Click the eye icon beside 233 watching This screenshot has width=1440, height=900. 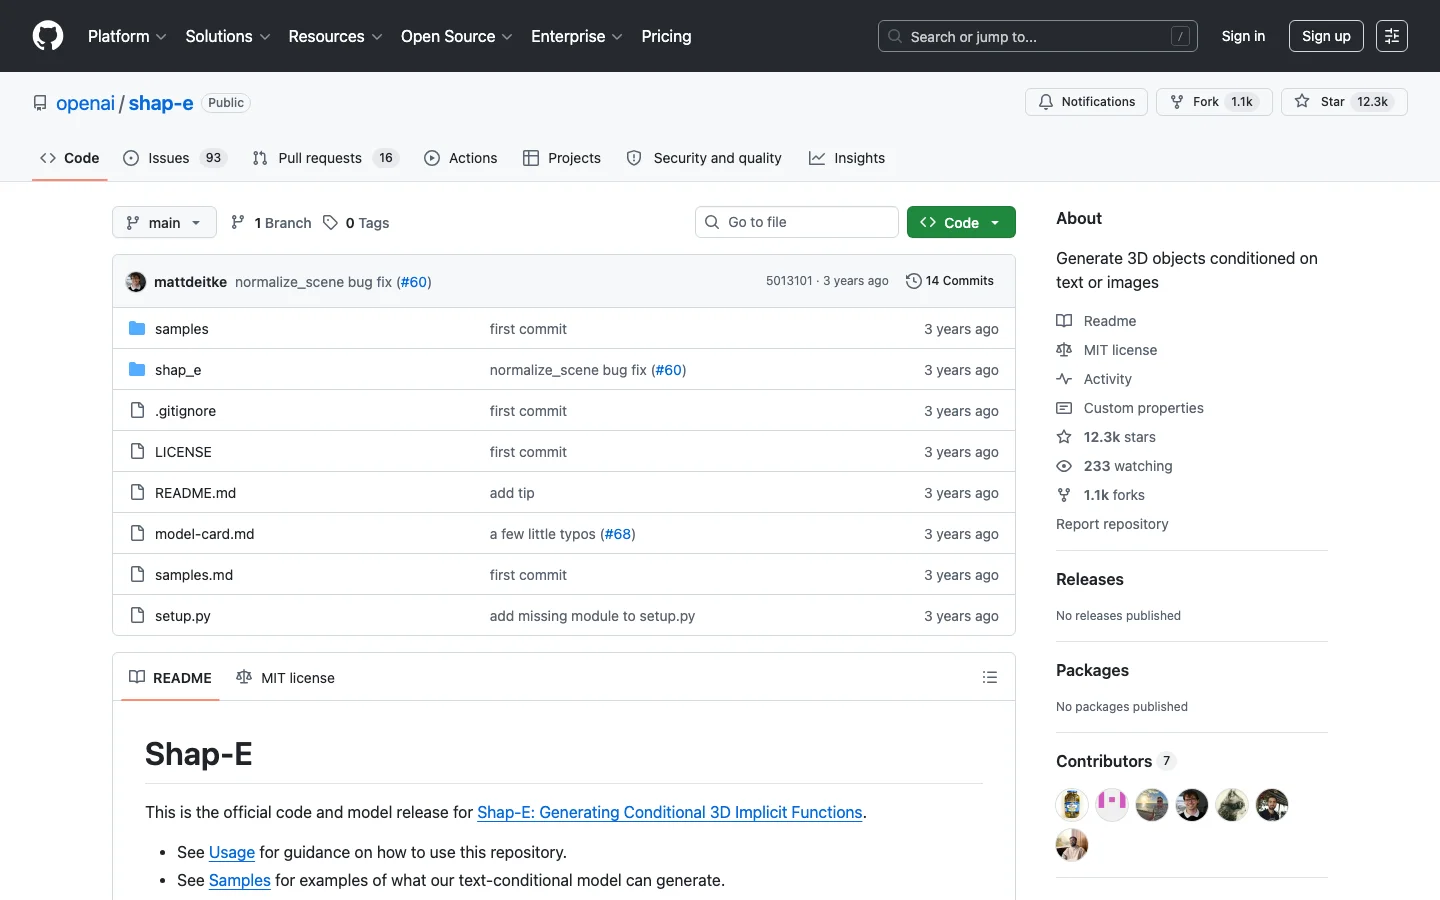coord(1064,466)
